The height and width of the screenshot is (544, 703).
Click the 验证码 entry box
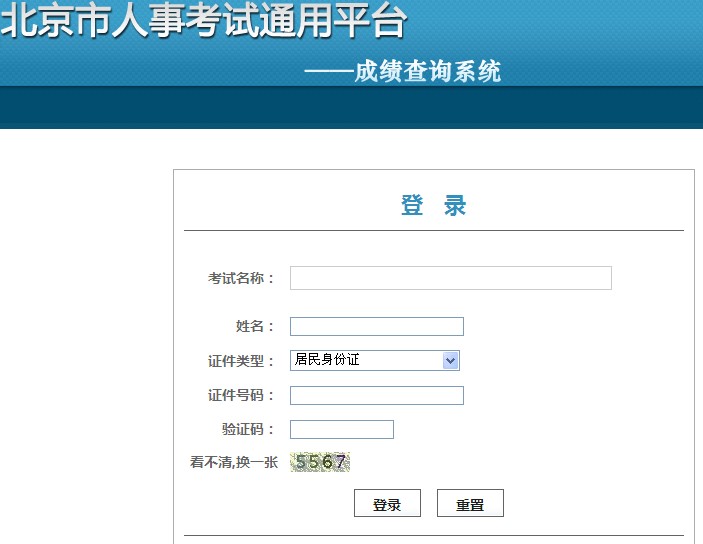point(341,430)
